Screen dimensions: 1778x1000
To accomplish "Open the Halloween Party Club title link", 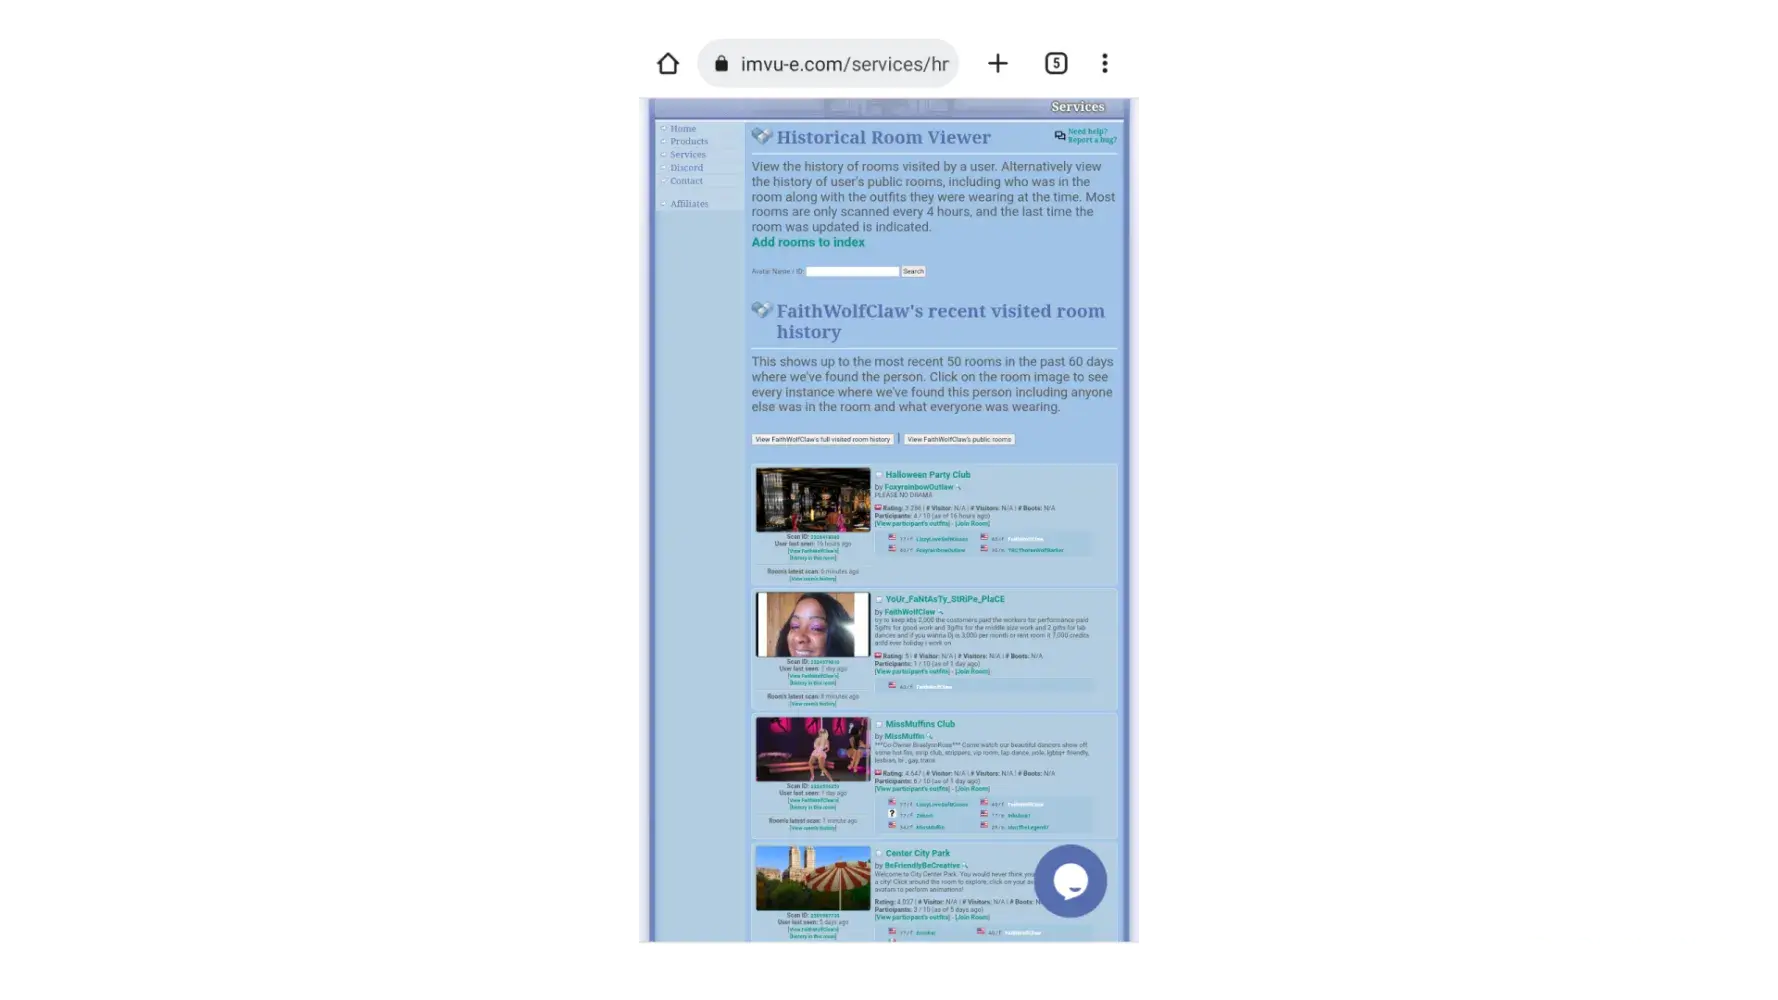I will pos(928,475).
